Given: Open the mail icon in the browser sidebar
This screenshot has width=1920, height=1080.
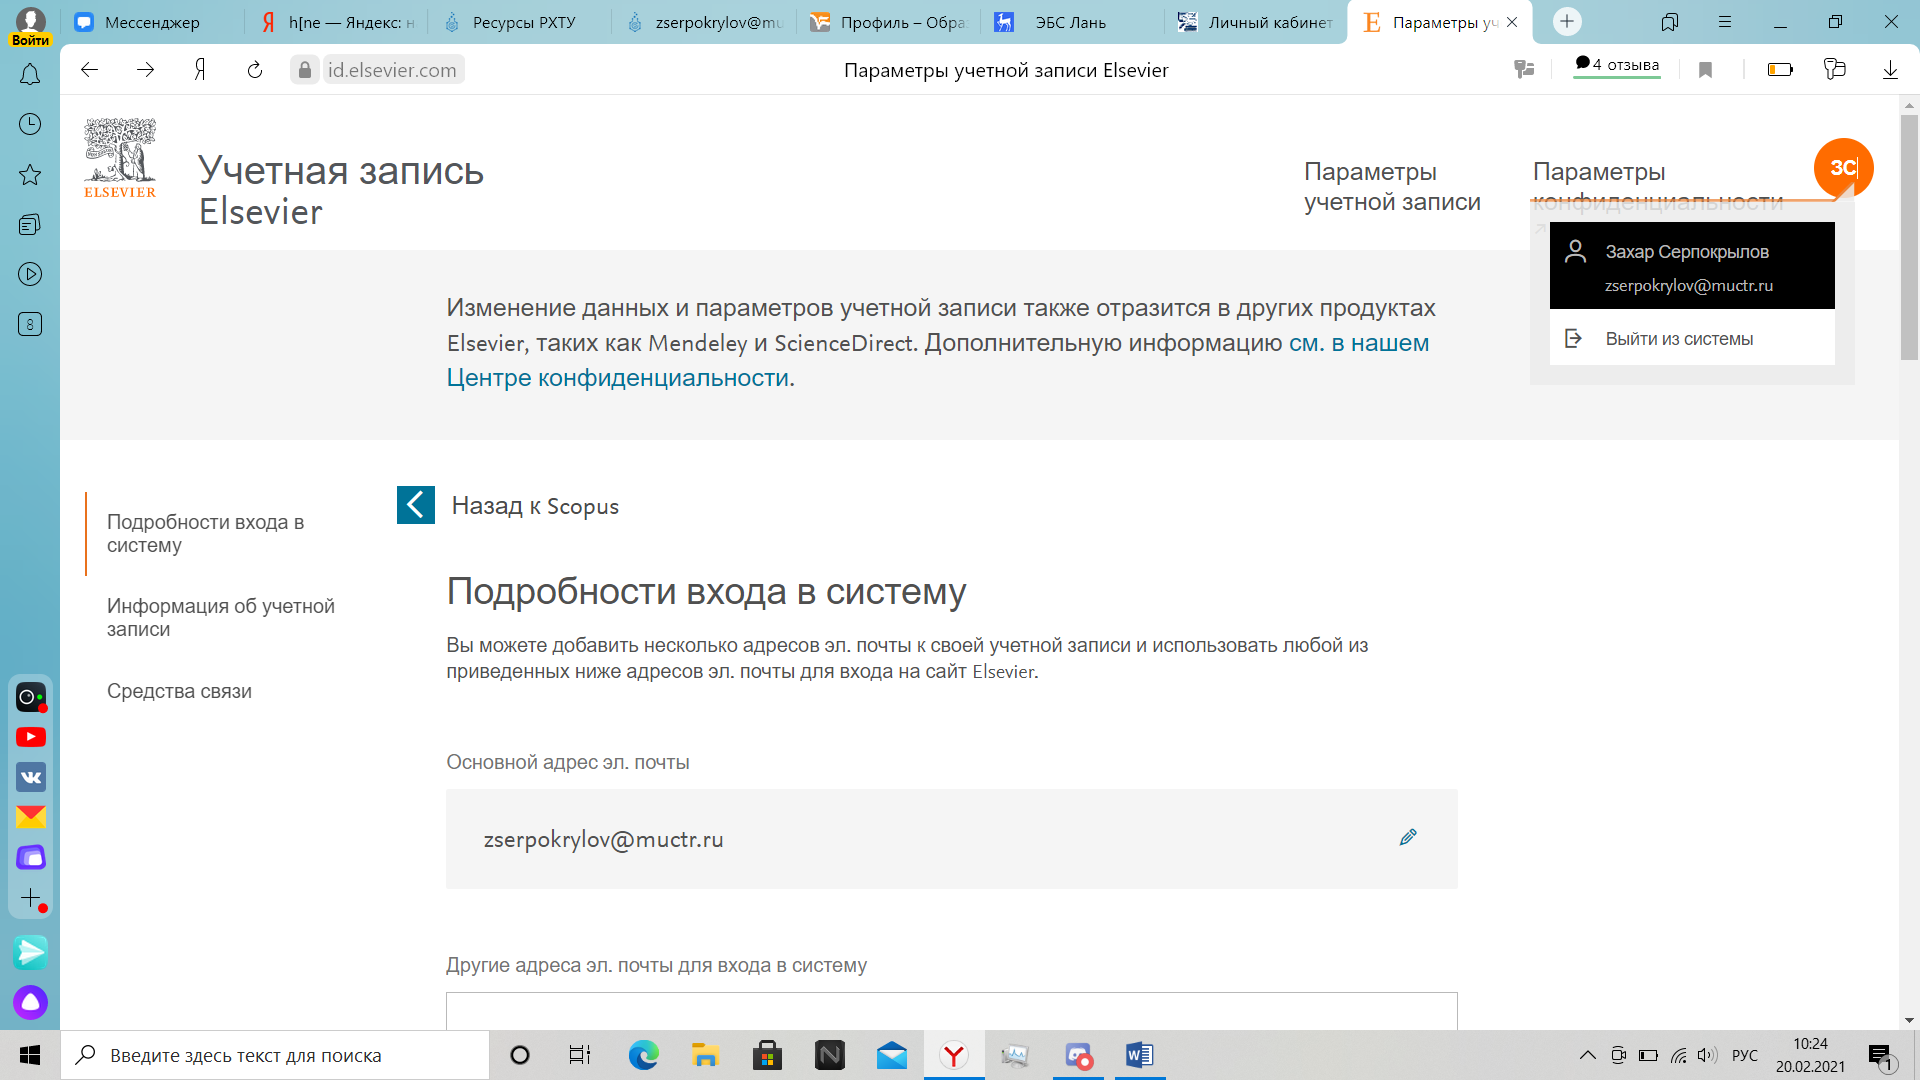Looking at the screenshot, I should pos(30,817).
